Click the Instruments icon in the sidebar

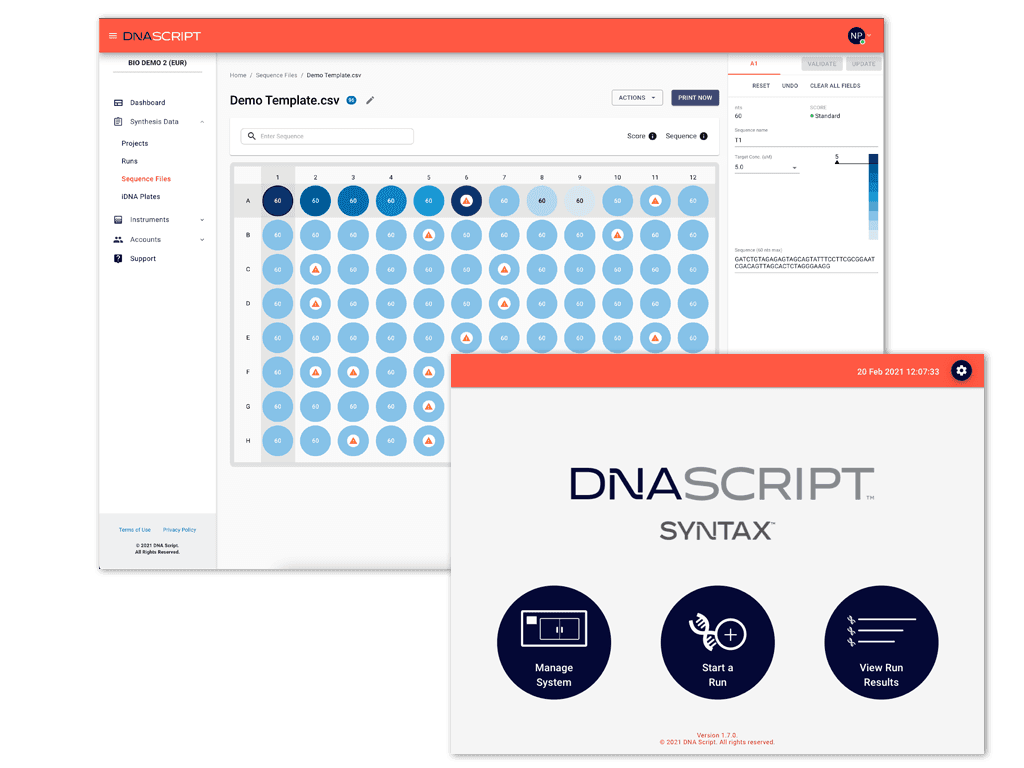118,219
